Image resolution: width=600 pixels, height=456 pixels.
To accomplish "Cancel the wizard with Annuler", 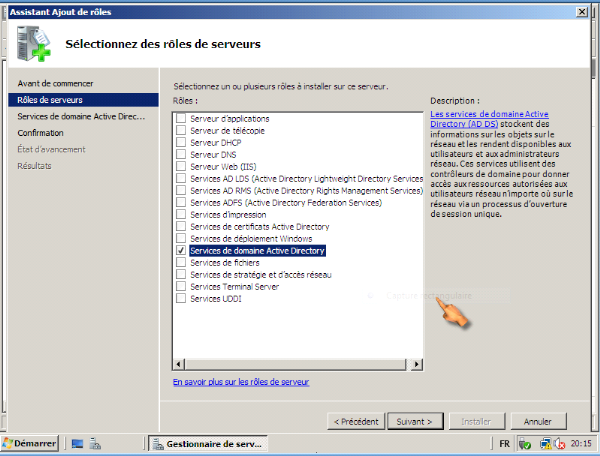I will (x=538, y=422).
